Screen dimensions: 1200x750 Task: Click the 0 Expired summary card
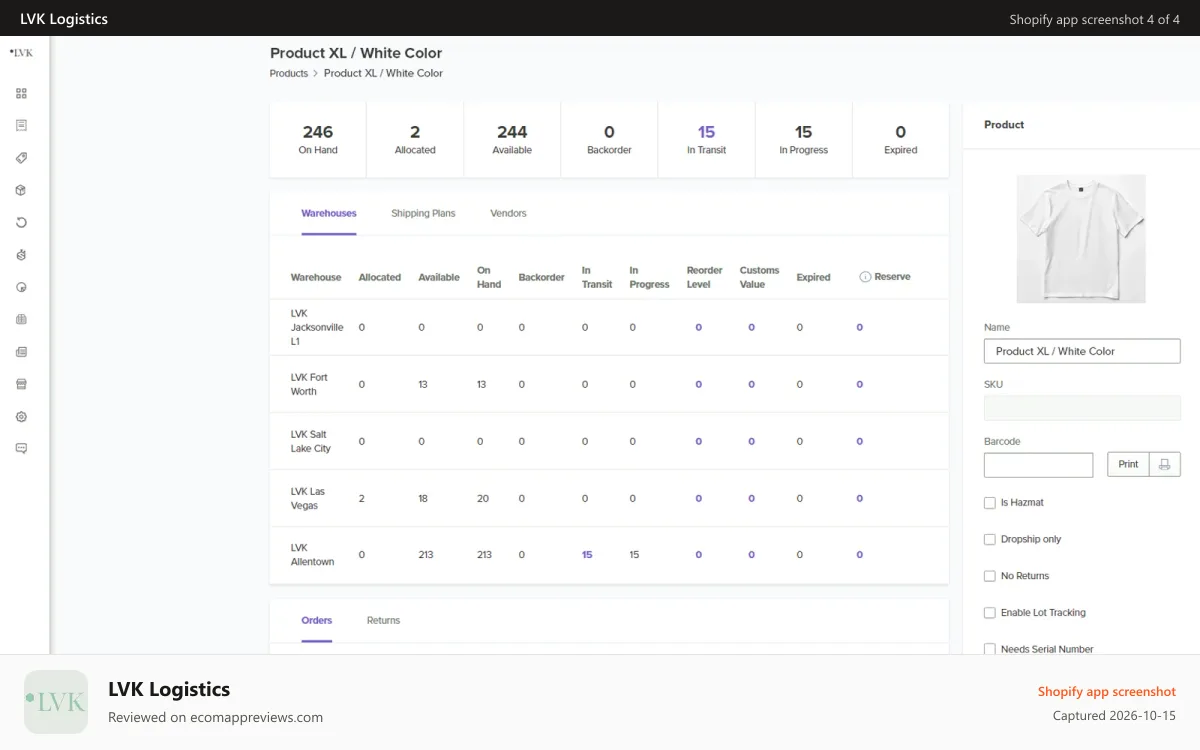pos(900,139)
